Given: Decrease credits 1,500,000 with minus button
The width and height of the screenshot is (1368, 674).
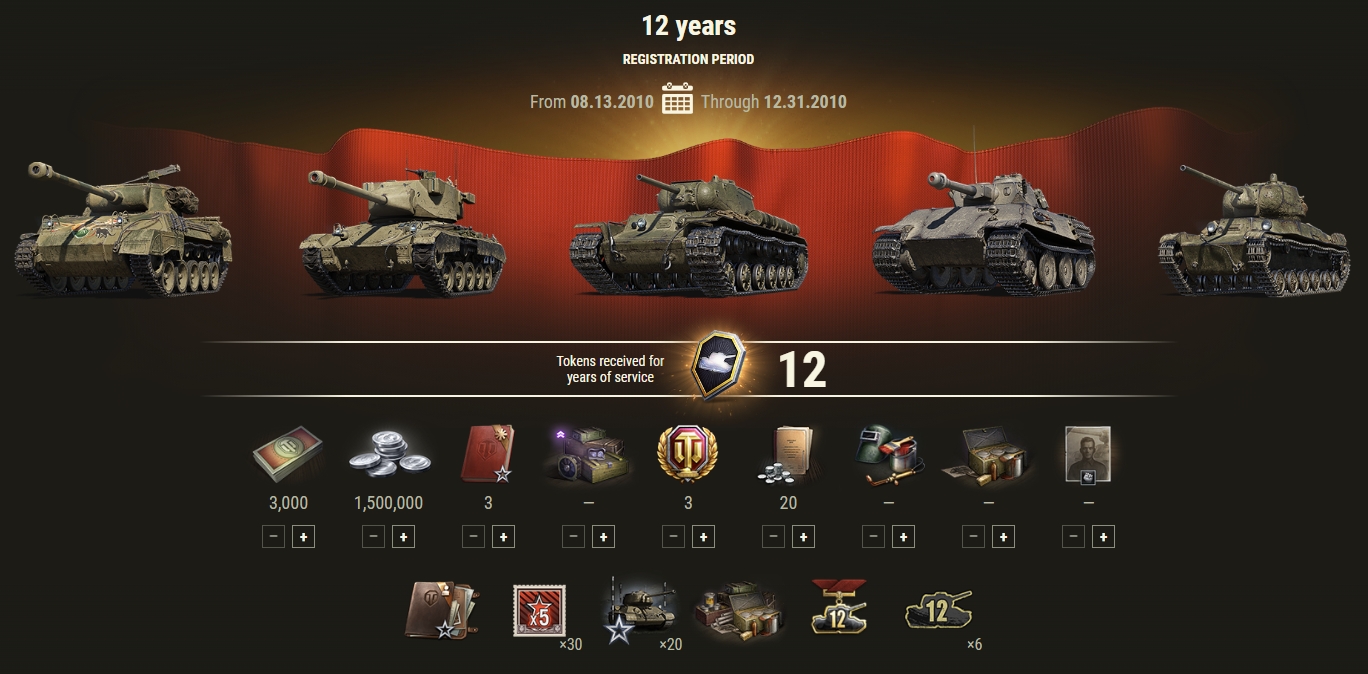Looking at the screenshot, I should click(x=373, y=537).
